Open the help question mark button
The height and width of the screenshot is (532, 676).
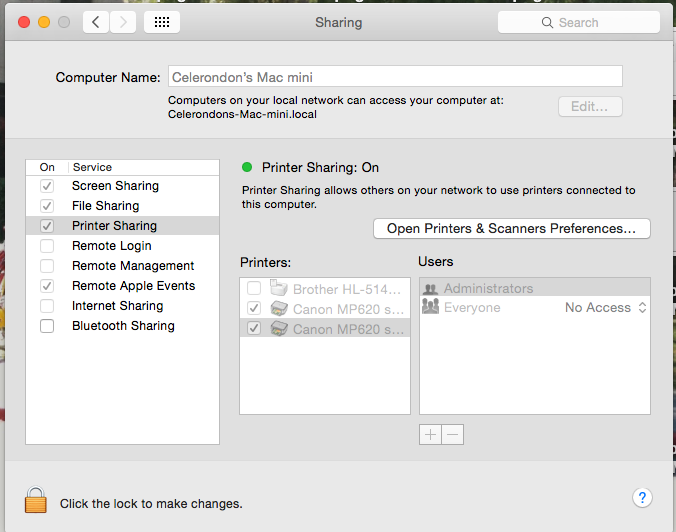click(642, 498)
